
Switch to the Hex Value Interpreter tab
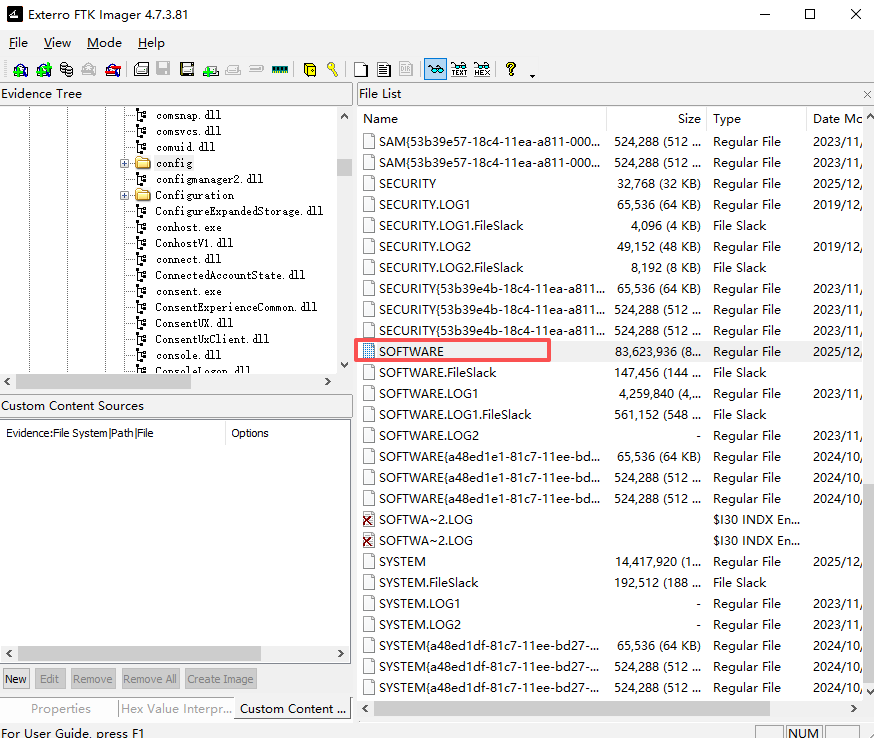175,709
